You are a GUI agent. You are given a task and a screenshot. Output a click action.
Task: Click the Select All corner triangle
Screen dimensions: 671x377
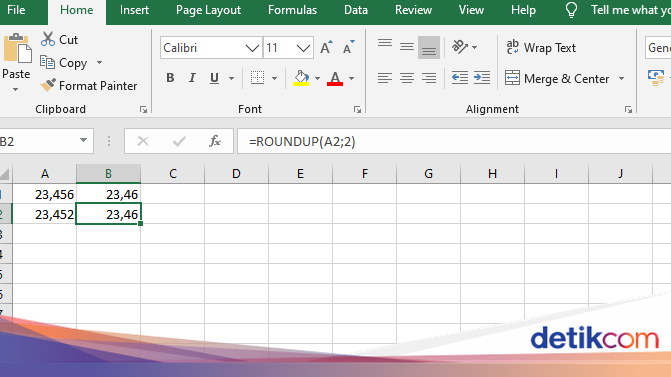(5, 174)
